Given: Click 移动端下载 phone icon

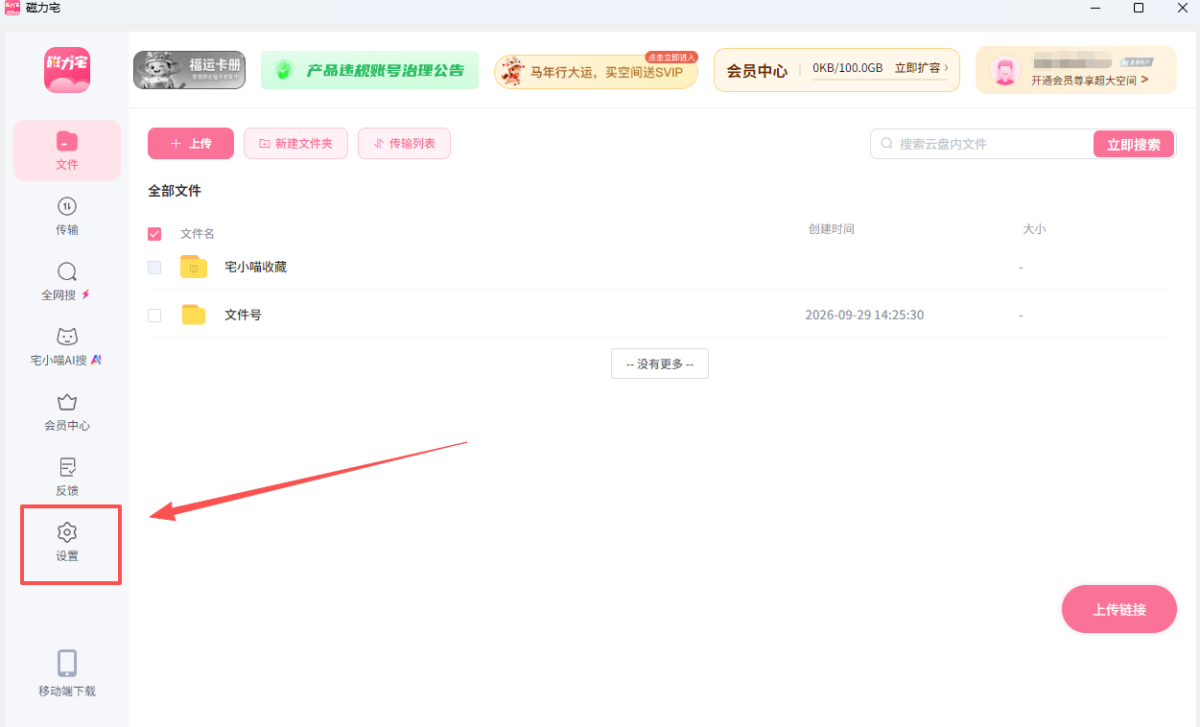Looking at the screenshot, I should pos(67,663).
